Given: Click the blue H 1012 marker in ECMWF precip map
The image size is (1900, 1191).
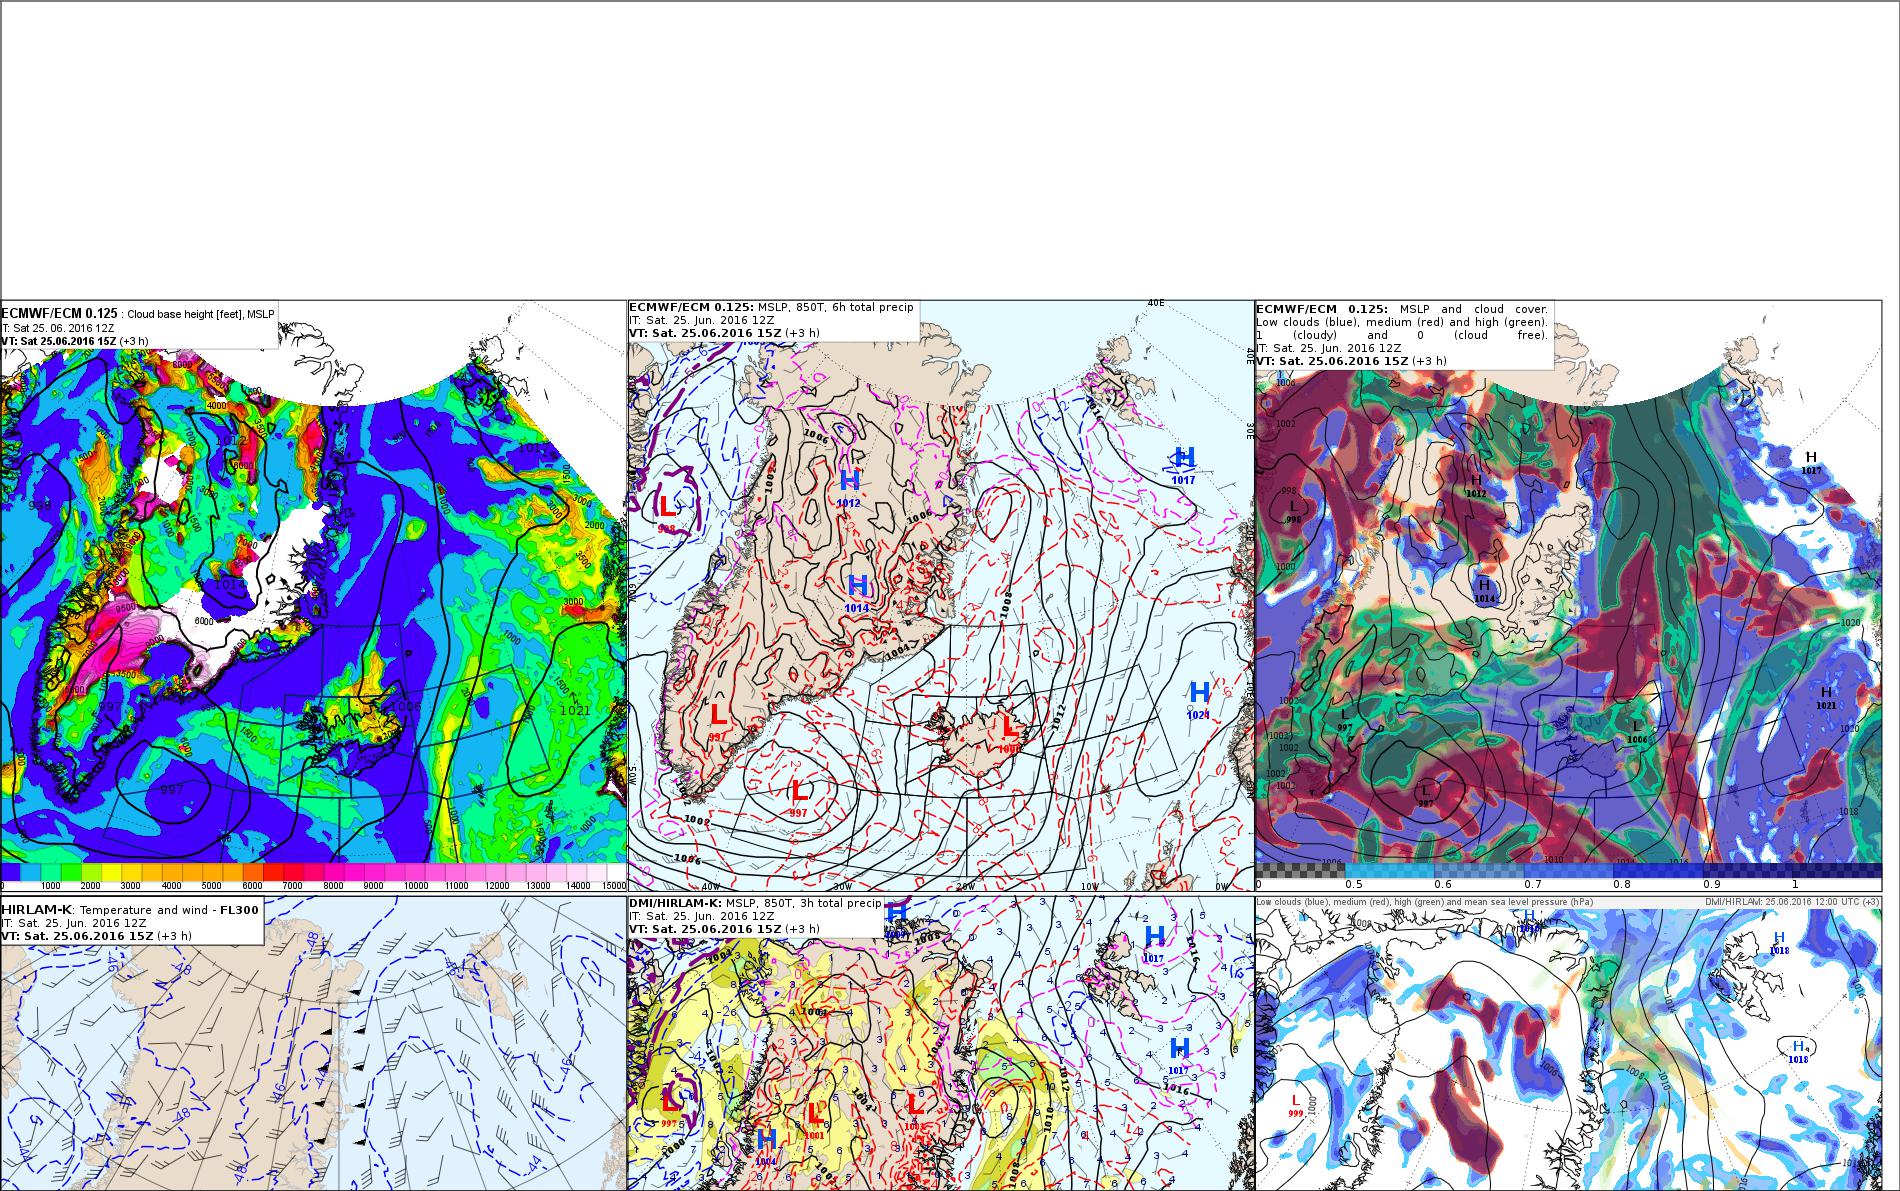Looking at the screenshot, I should pyautogui.click(x=849, y=487).
